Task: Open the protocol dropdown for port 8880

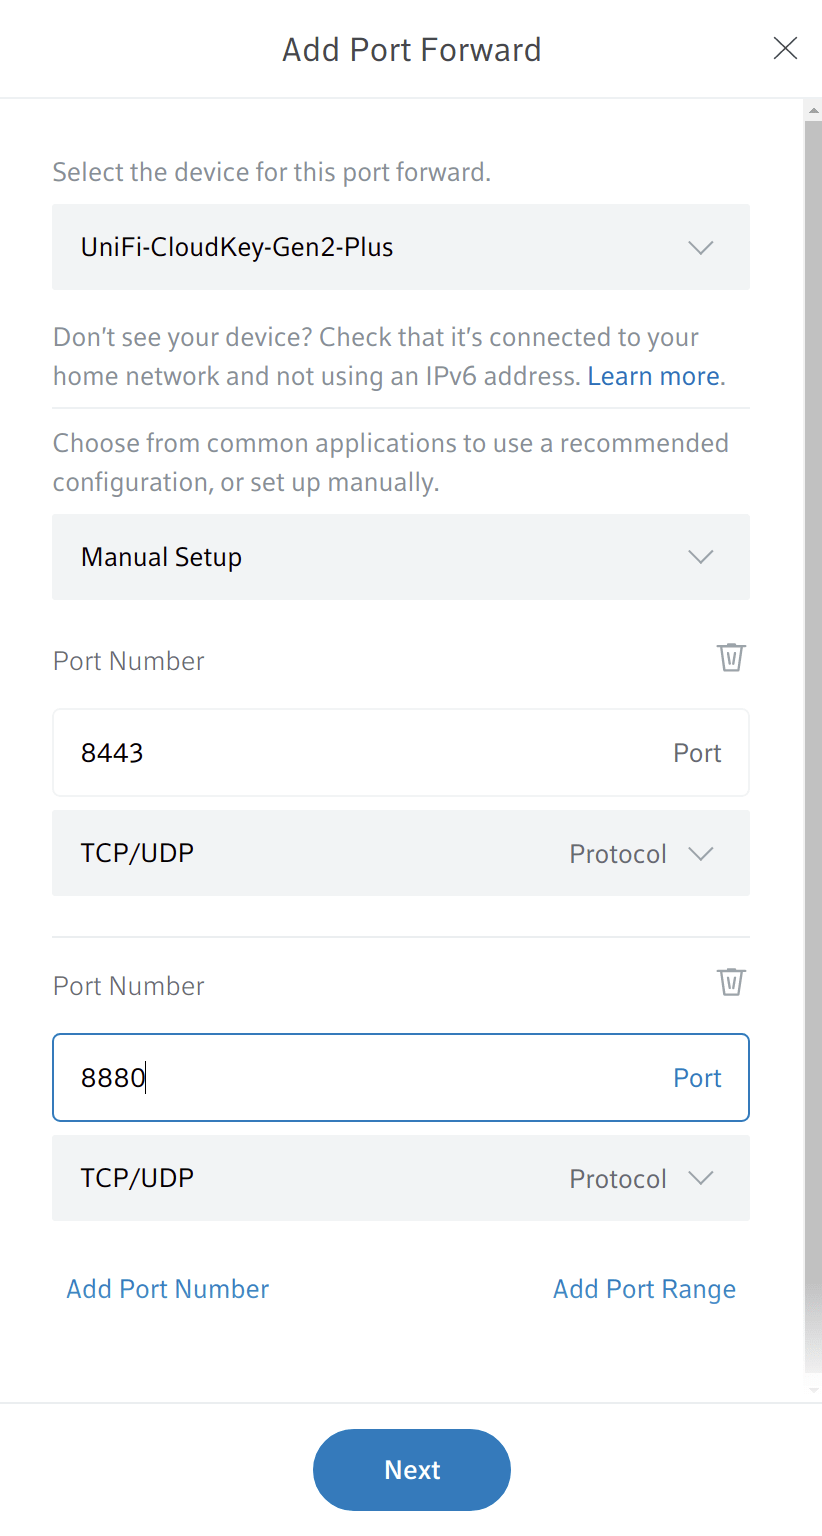Action: (400, 1178)
